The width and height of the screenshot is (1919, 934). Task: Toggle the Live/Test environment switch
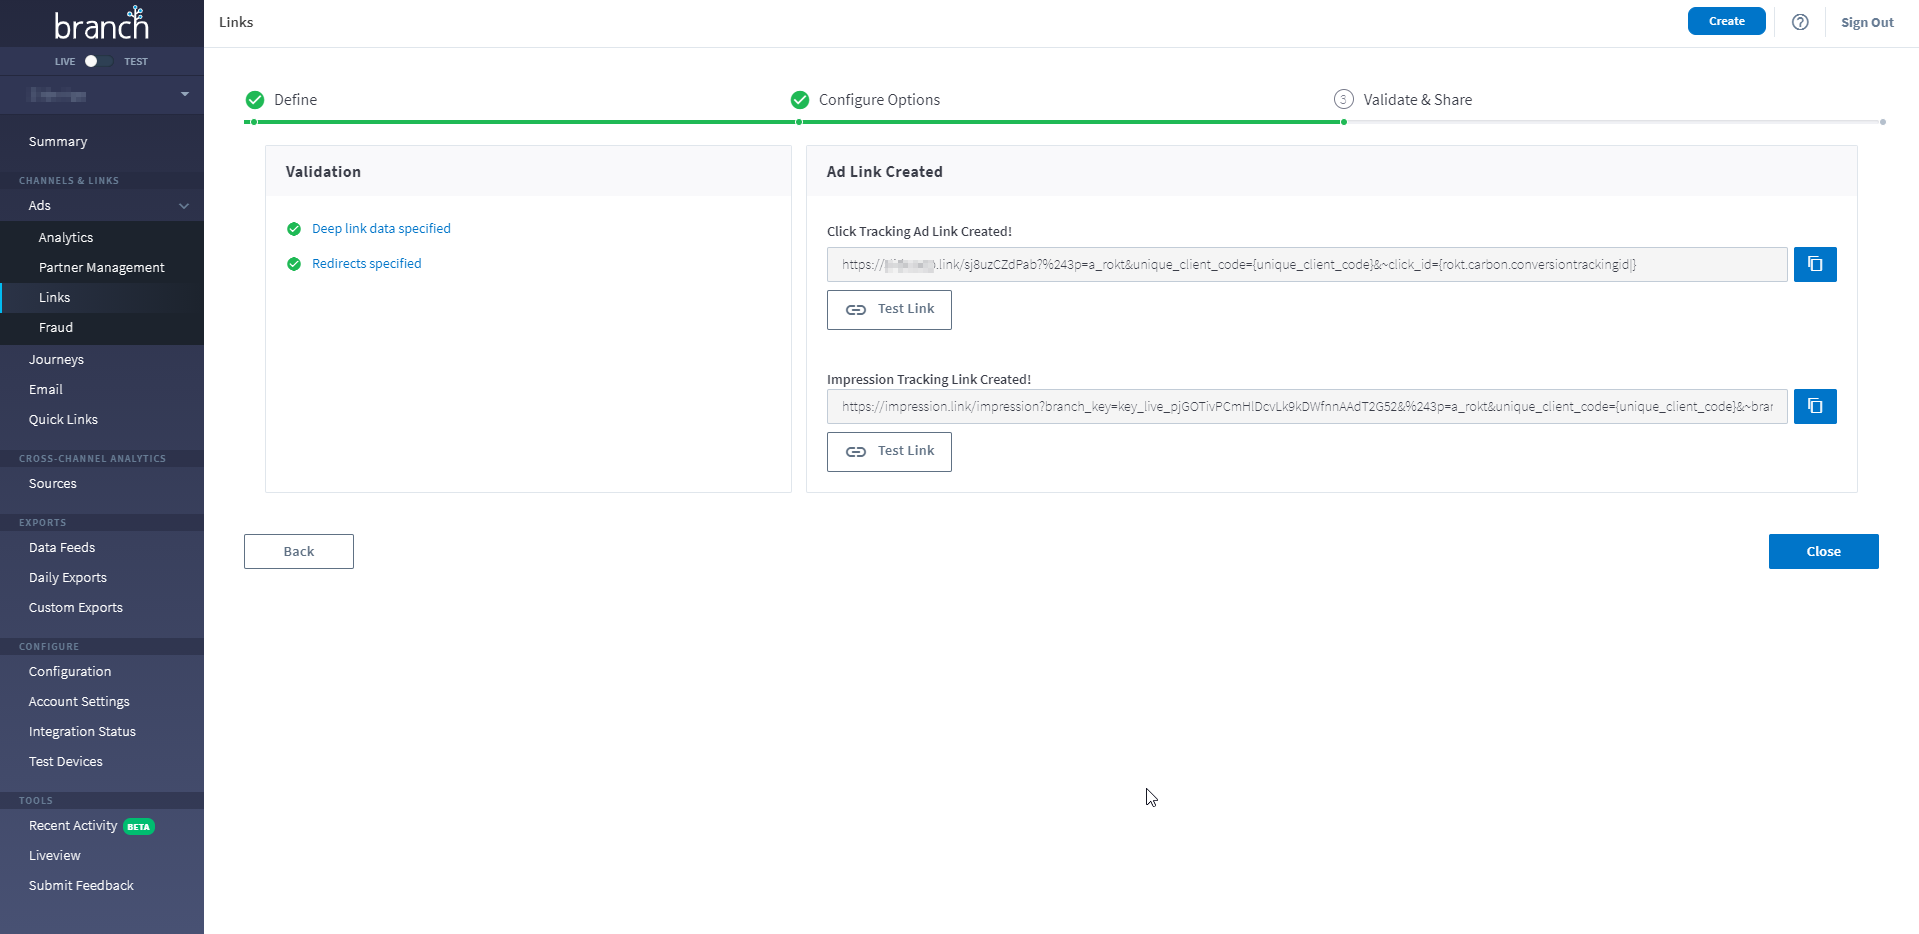tap(96, 62)
